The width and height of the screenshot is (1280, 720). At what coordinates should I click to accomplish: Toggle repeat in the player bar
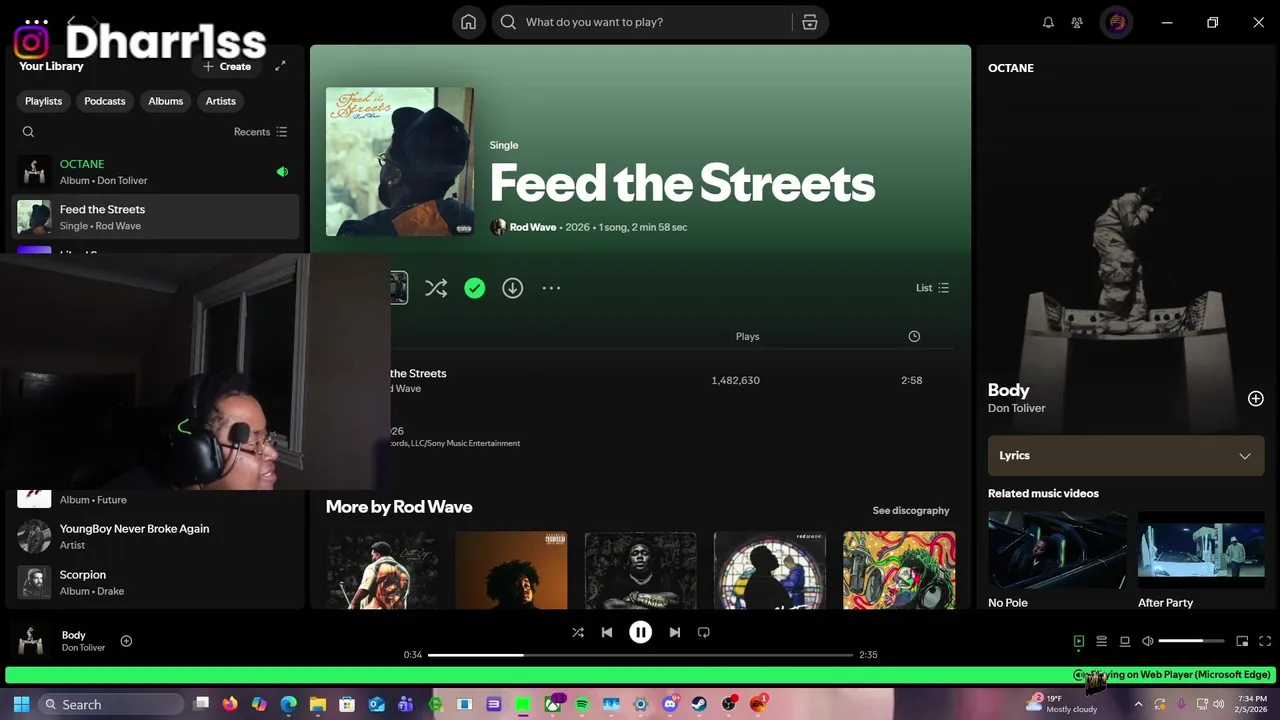point(704,632)
